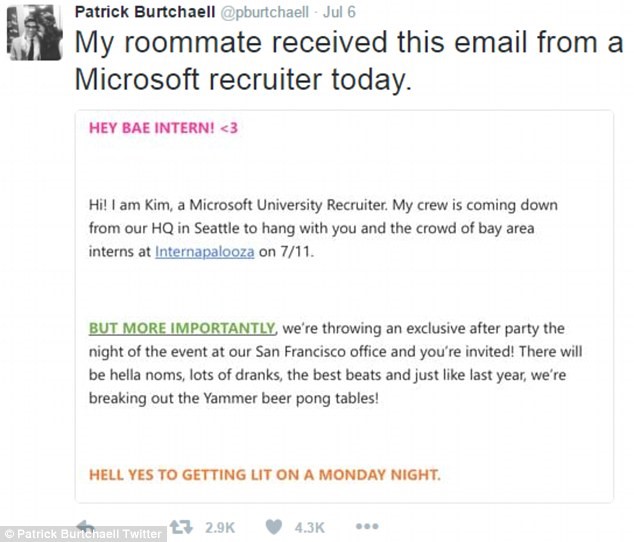Image resolution: width=634 pixels, height=542 pixels.
Task: Click the BUT MORE IMPORTANTLY underlined text
Action: [182, 328]
